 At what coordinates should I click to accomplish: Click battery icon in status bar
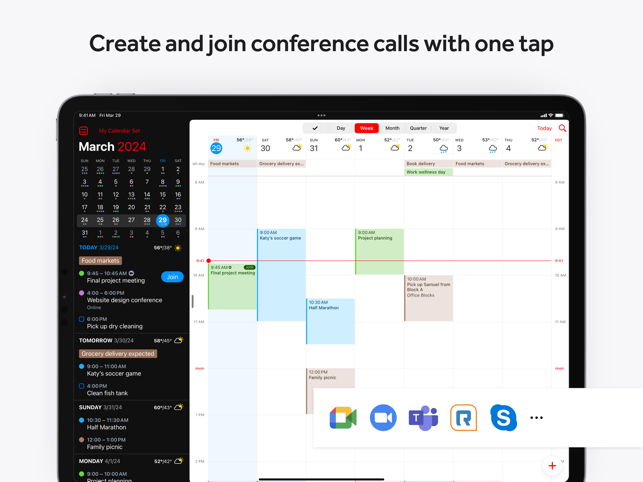pyautogui.click(x=559, y=115)
